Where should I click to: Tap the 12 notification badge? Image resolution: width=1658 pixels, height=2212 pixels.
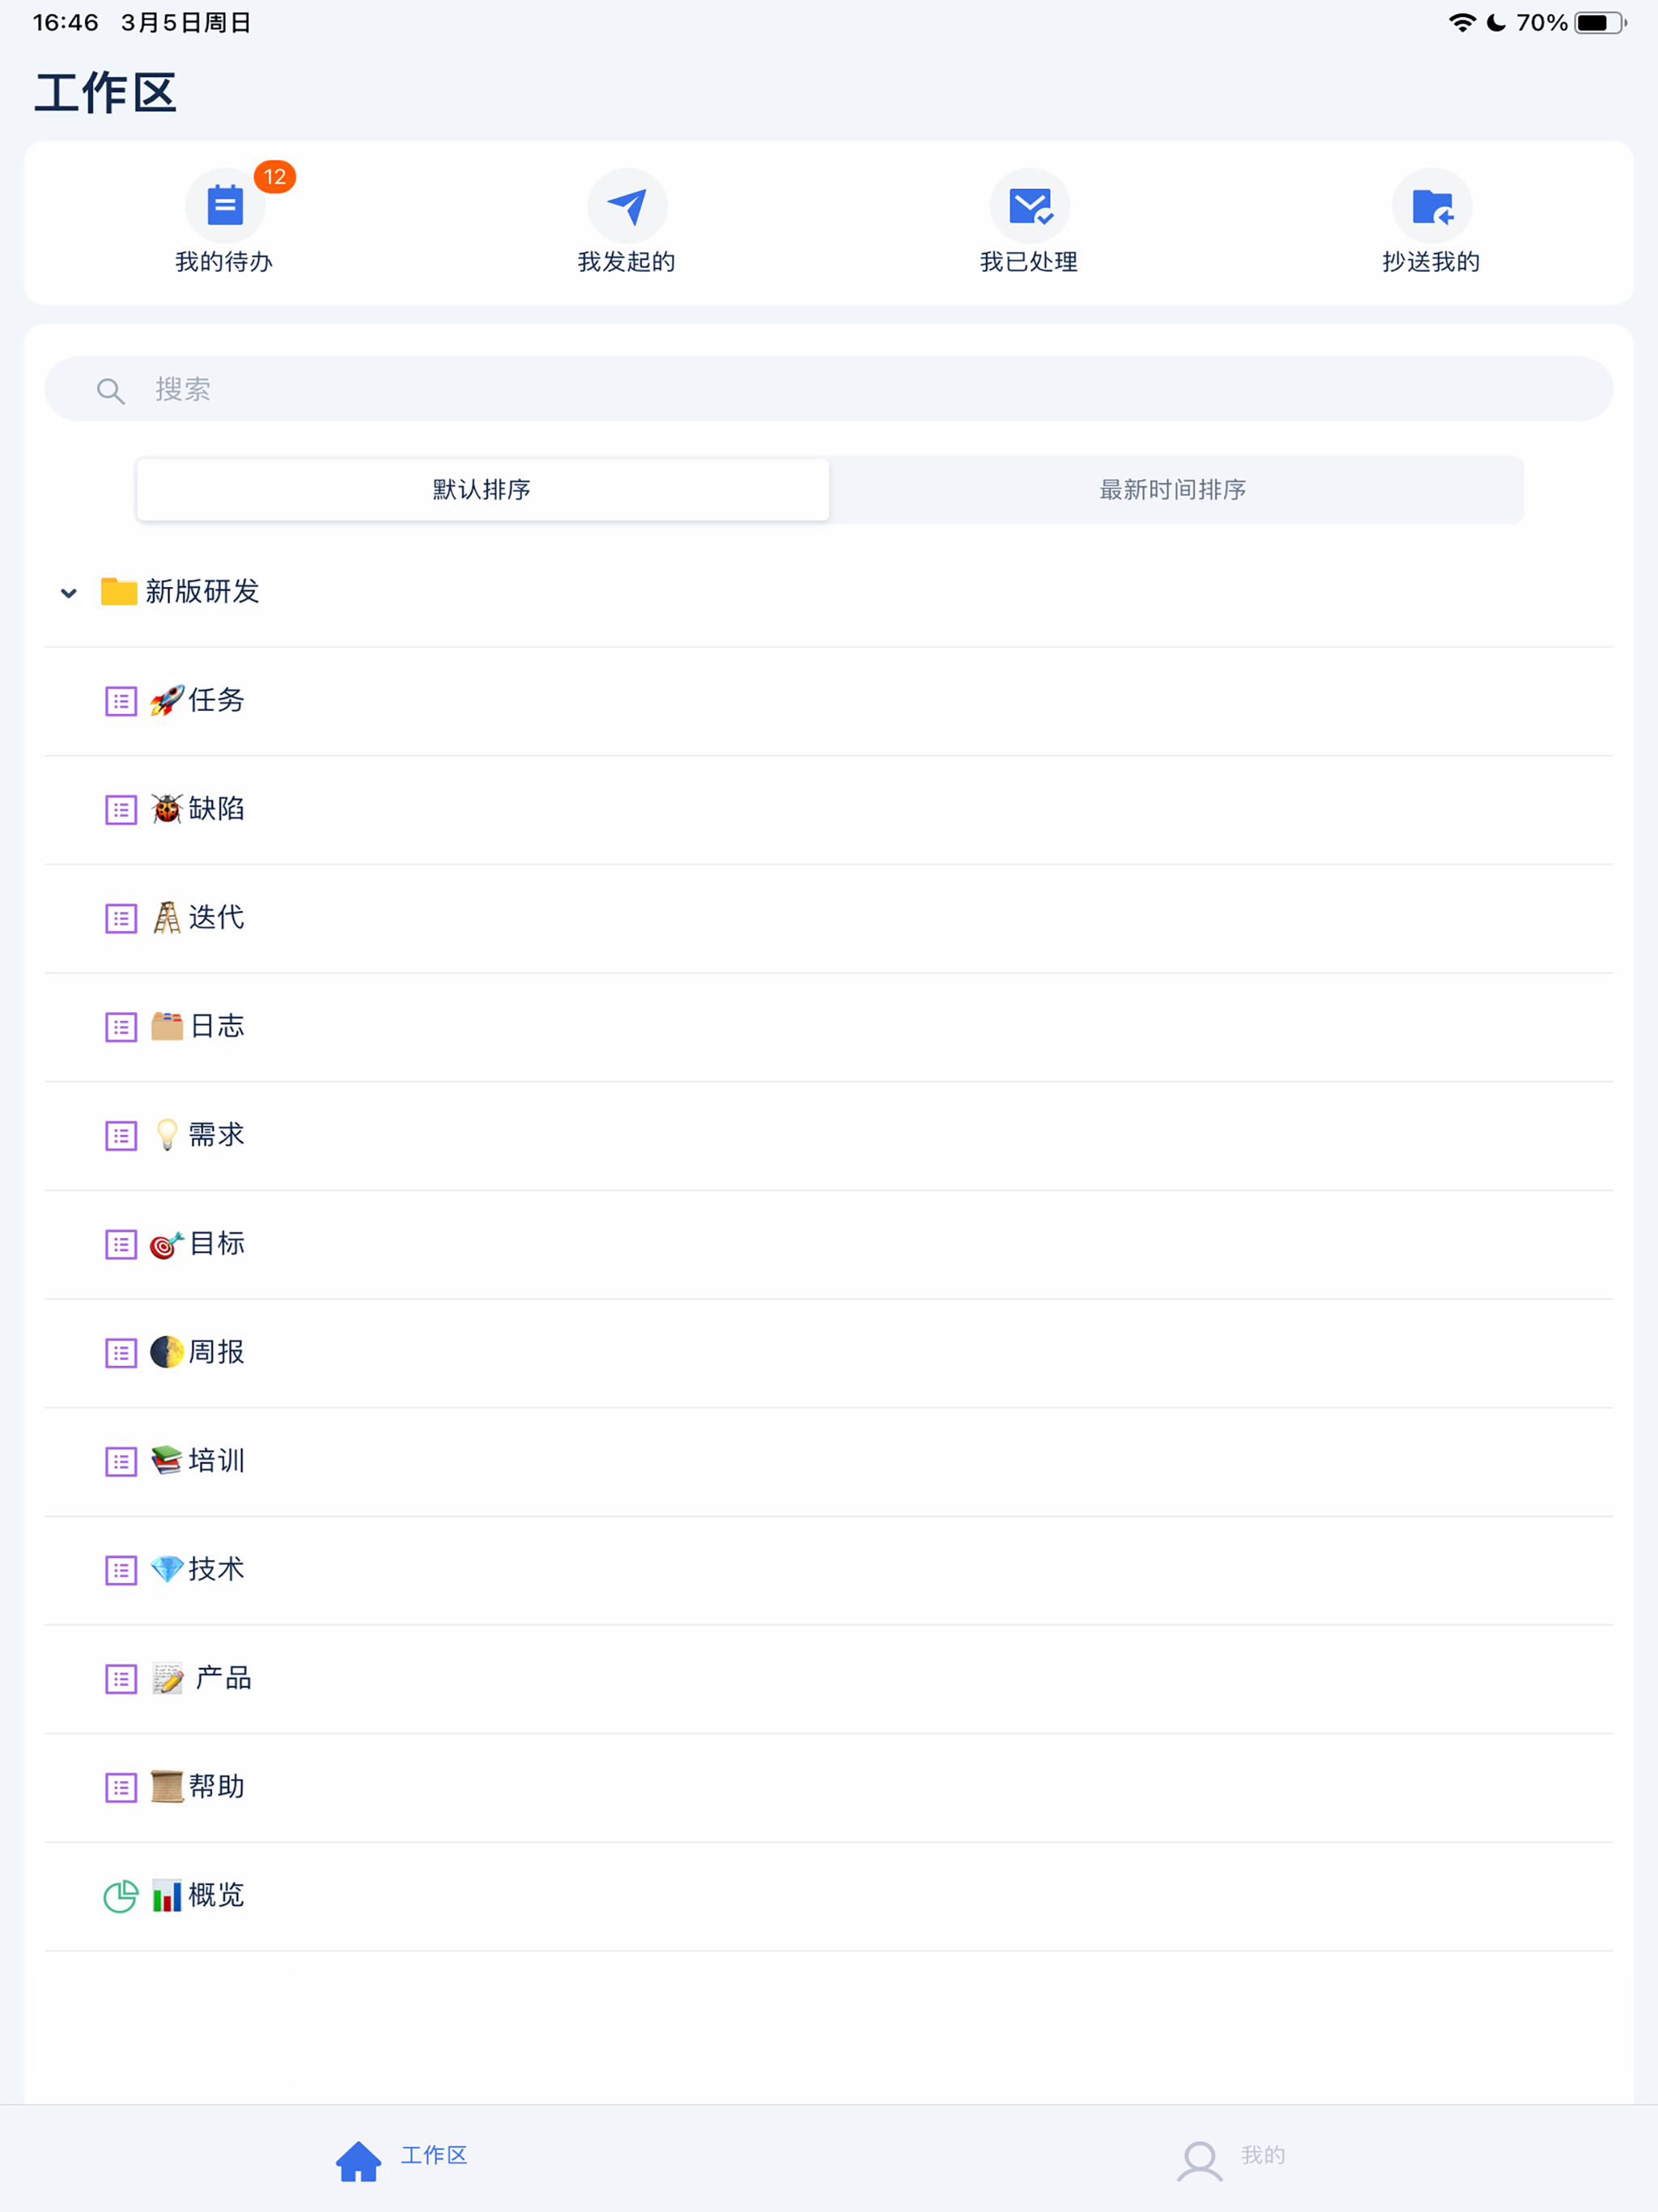point(274,177)
